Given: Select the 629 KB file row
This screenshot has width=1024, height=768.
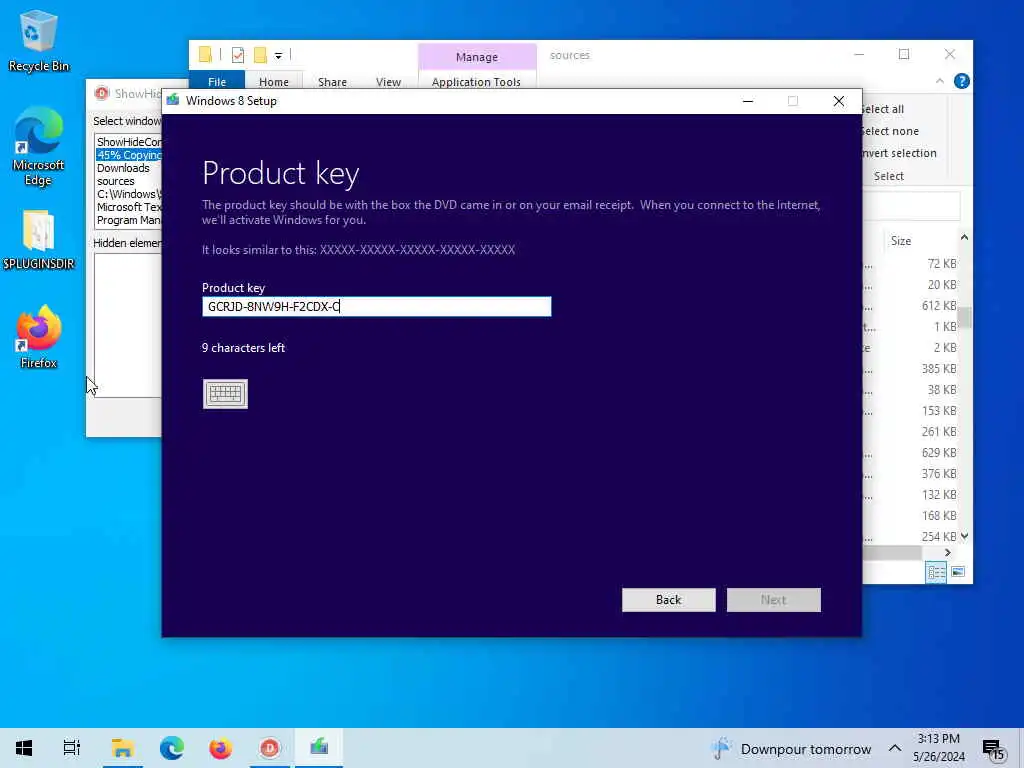Looking at the screenshot, I should tap(911, 453).
